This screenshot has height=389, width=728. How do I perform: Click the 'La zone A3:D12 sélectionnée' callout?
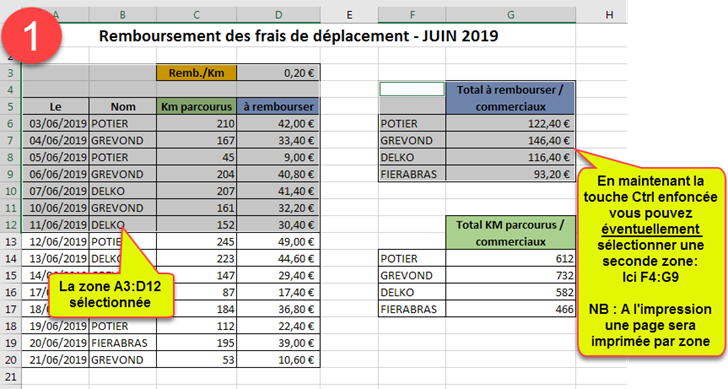click(x=110, y=295)
